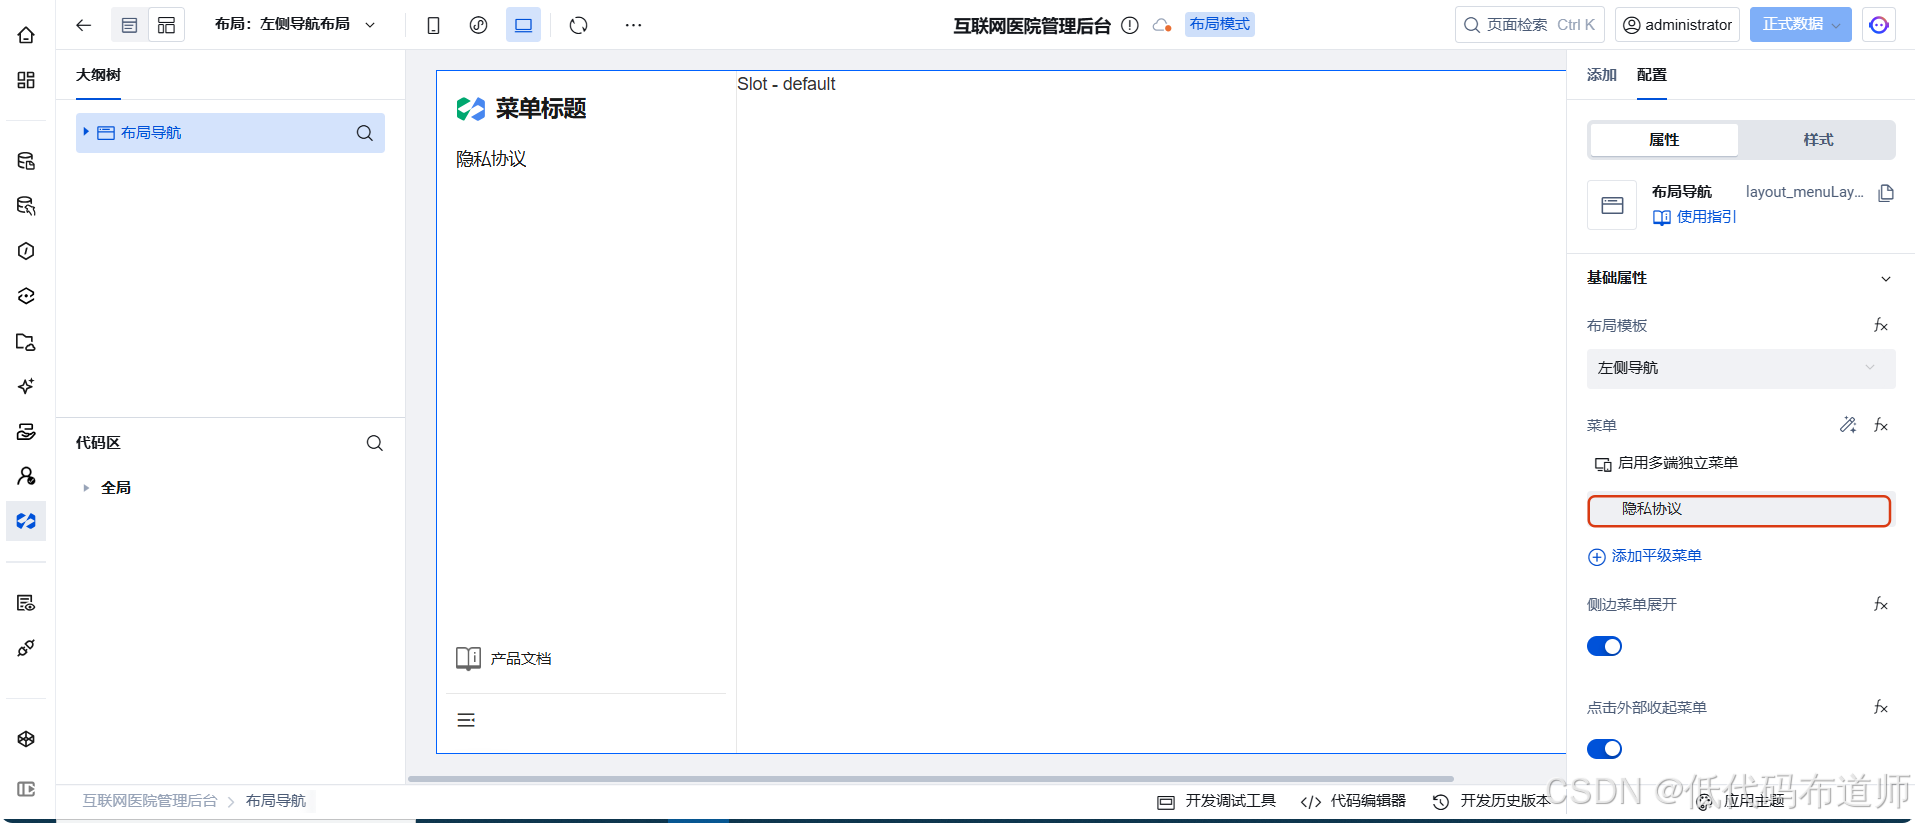Open the administrator account button
1915x823 pixels.
click(1677, 25)
